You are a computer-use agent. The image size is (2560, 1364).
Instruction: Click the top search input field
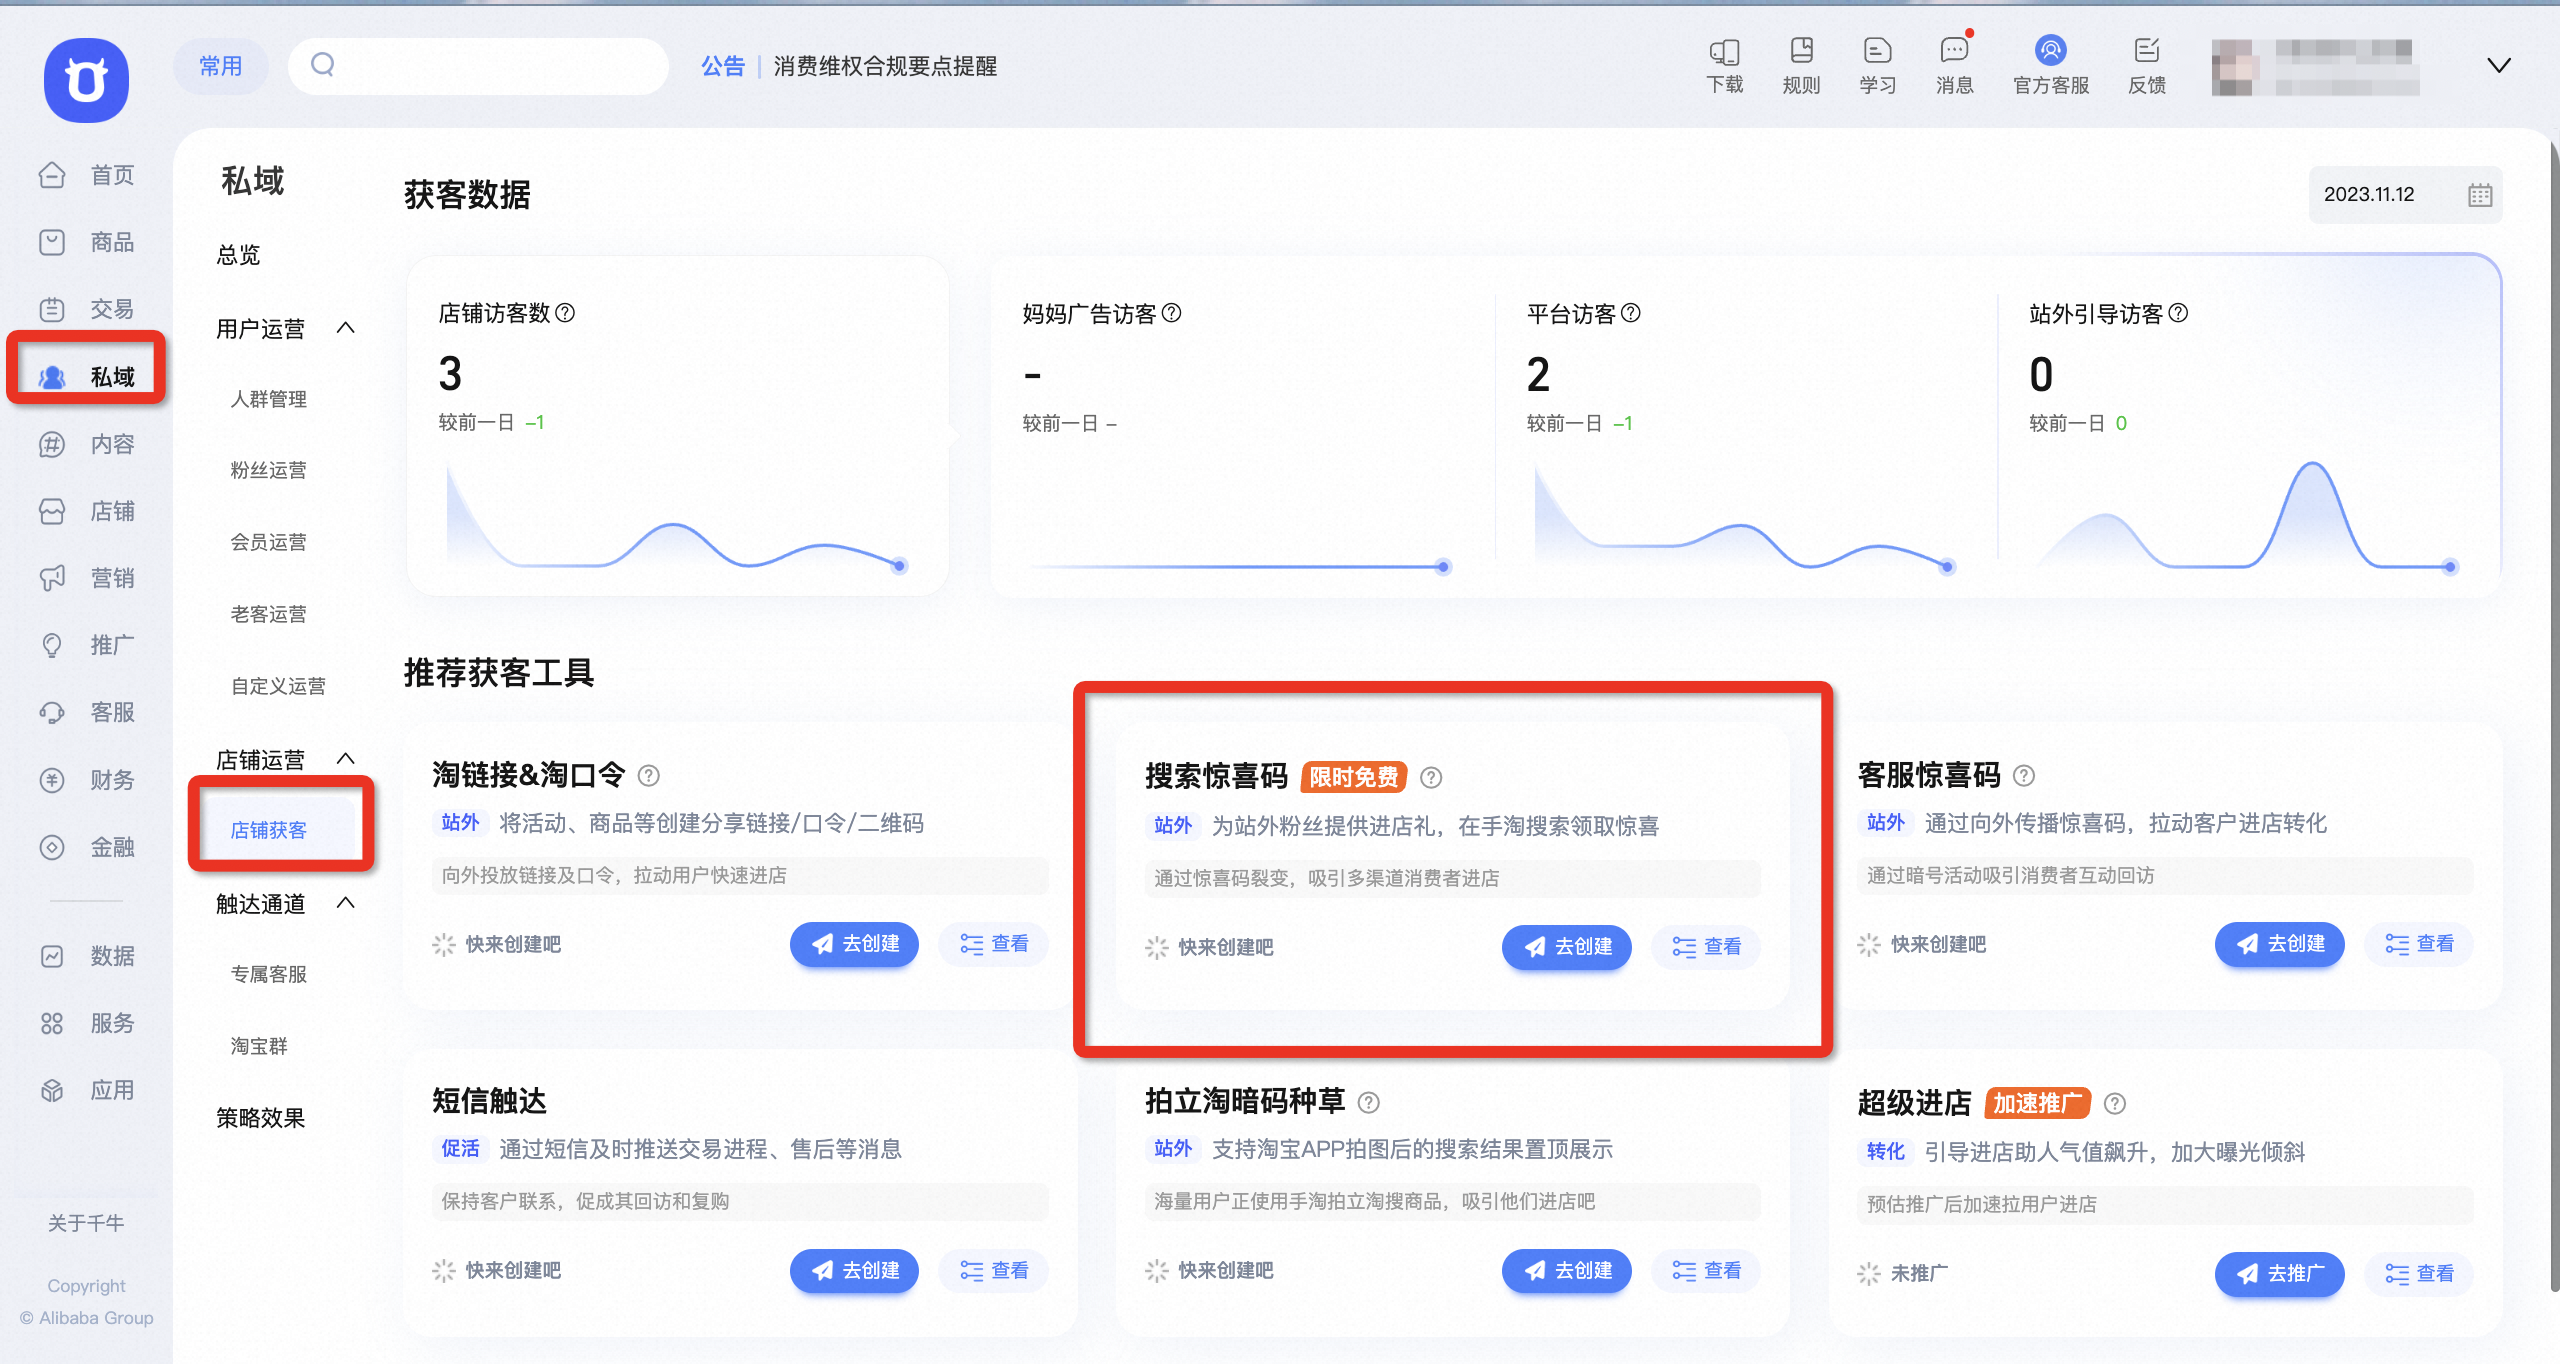click(478, 66)
